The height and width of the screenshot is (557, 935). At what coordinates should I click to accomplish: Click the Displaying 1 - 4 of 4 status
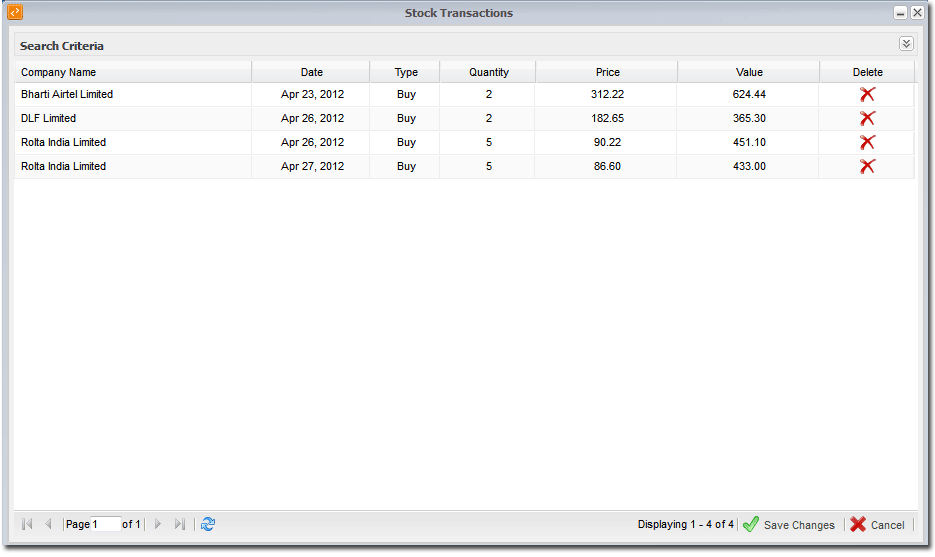coord(685,524)
